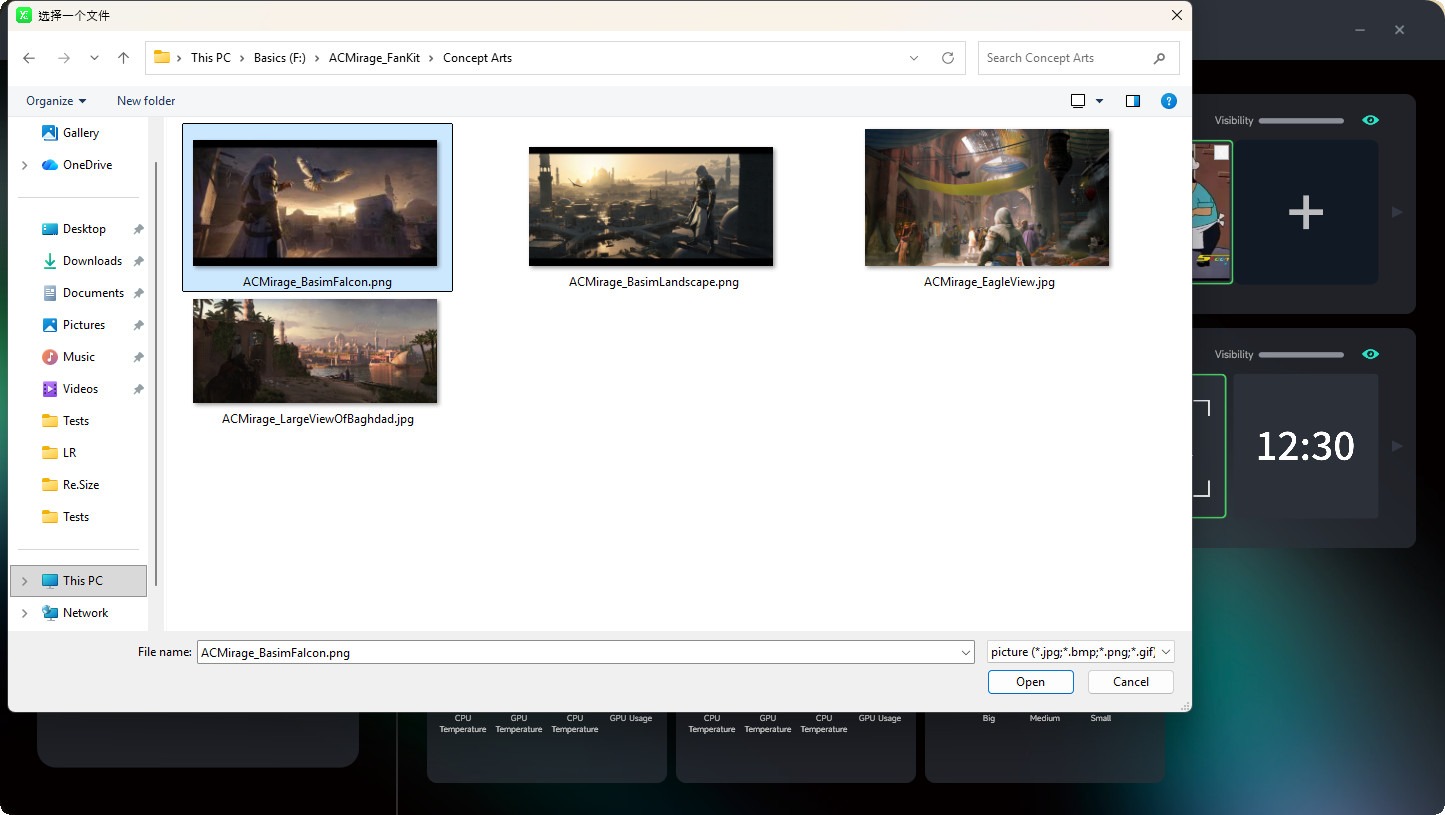This screenshot has height=815, width=1445.
Task: Tick the checkbox on the cartoon thumbnail
Action: pyautogui.click(x=1221, y=152)
